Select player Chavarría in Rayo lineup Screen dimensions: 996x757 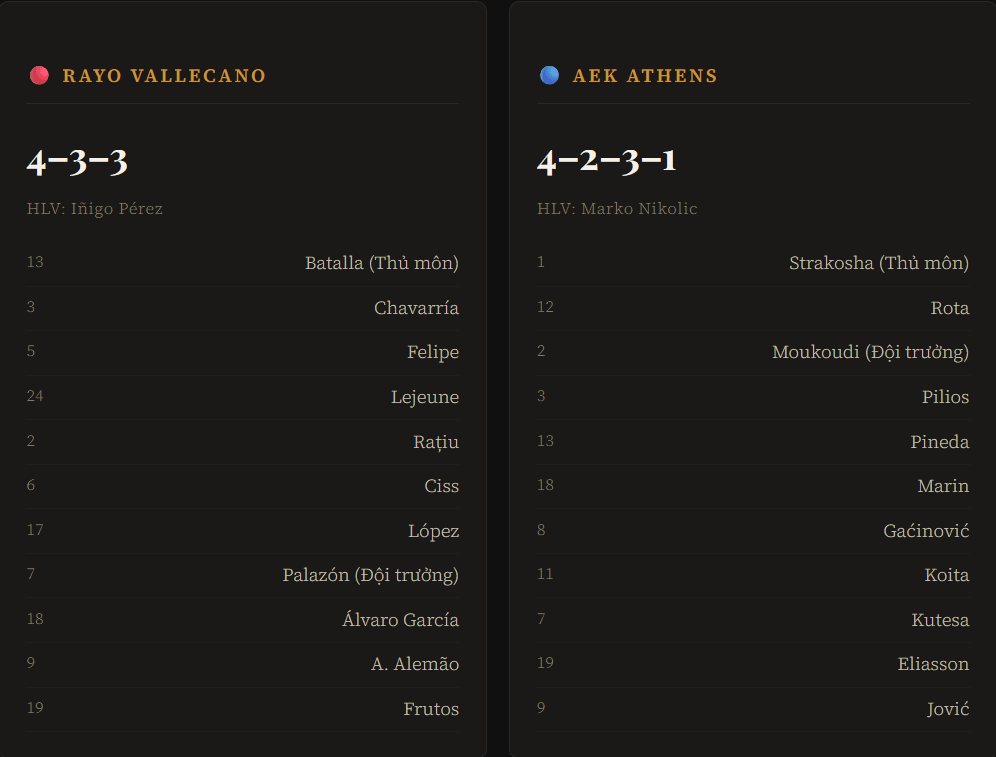click(x=416, y=308)
